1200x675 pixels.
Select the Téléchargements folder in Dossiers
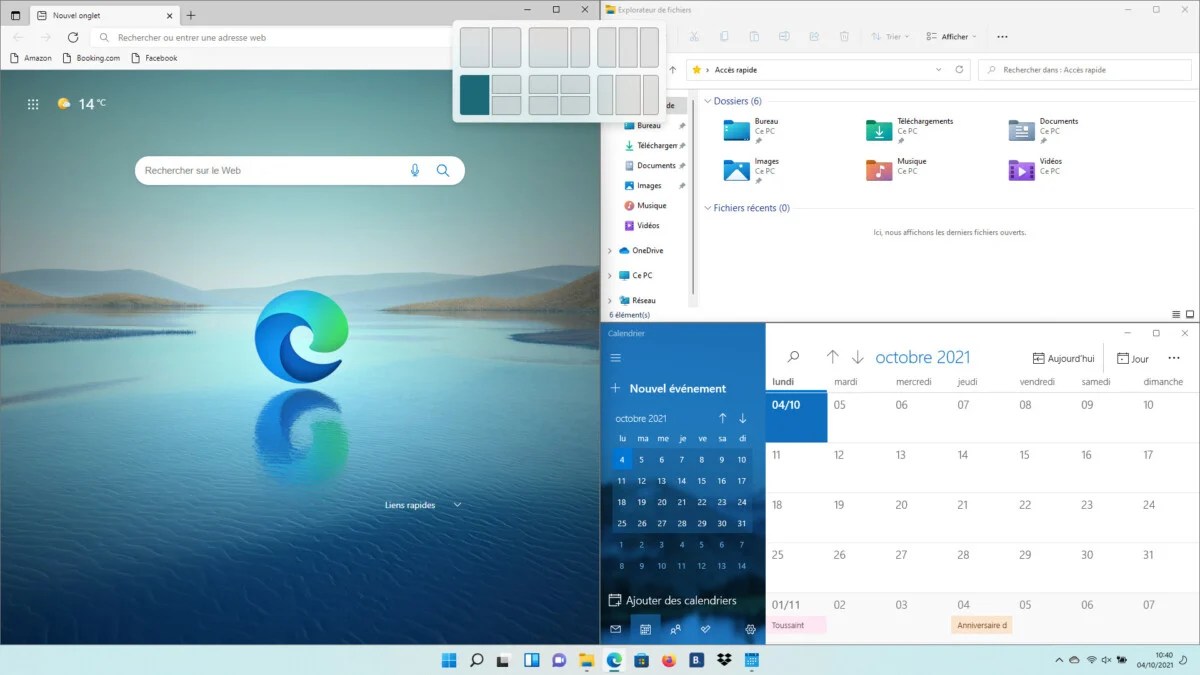[x=910, y=130]
